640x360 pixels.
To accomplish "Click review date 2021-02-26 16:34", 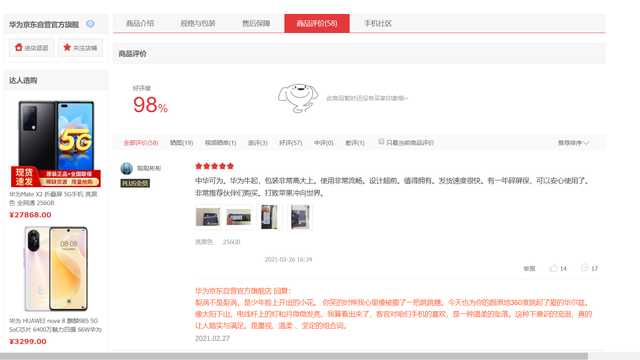I will click(x=288, y=260).
